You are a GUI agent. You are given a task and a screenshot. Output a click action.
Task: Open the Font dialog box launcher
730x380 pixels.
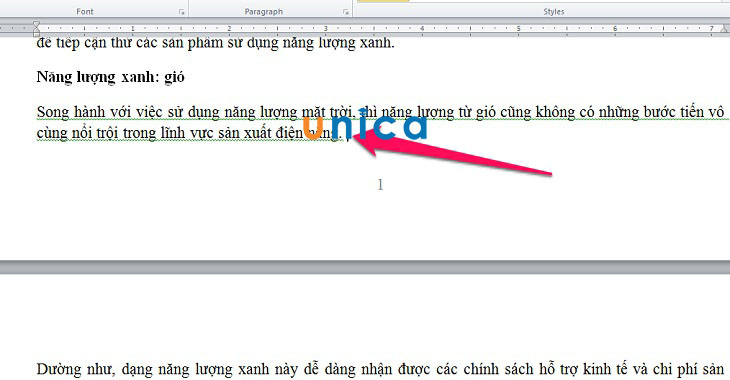(182, 12)
